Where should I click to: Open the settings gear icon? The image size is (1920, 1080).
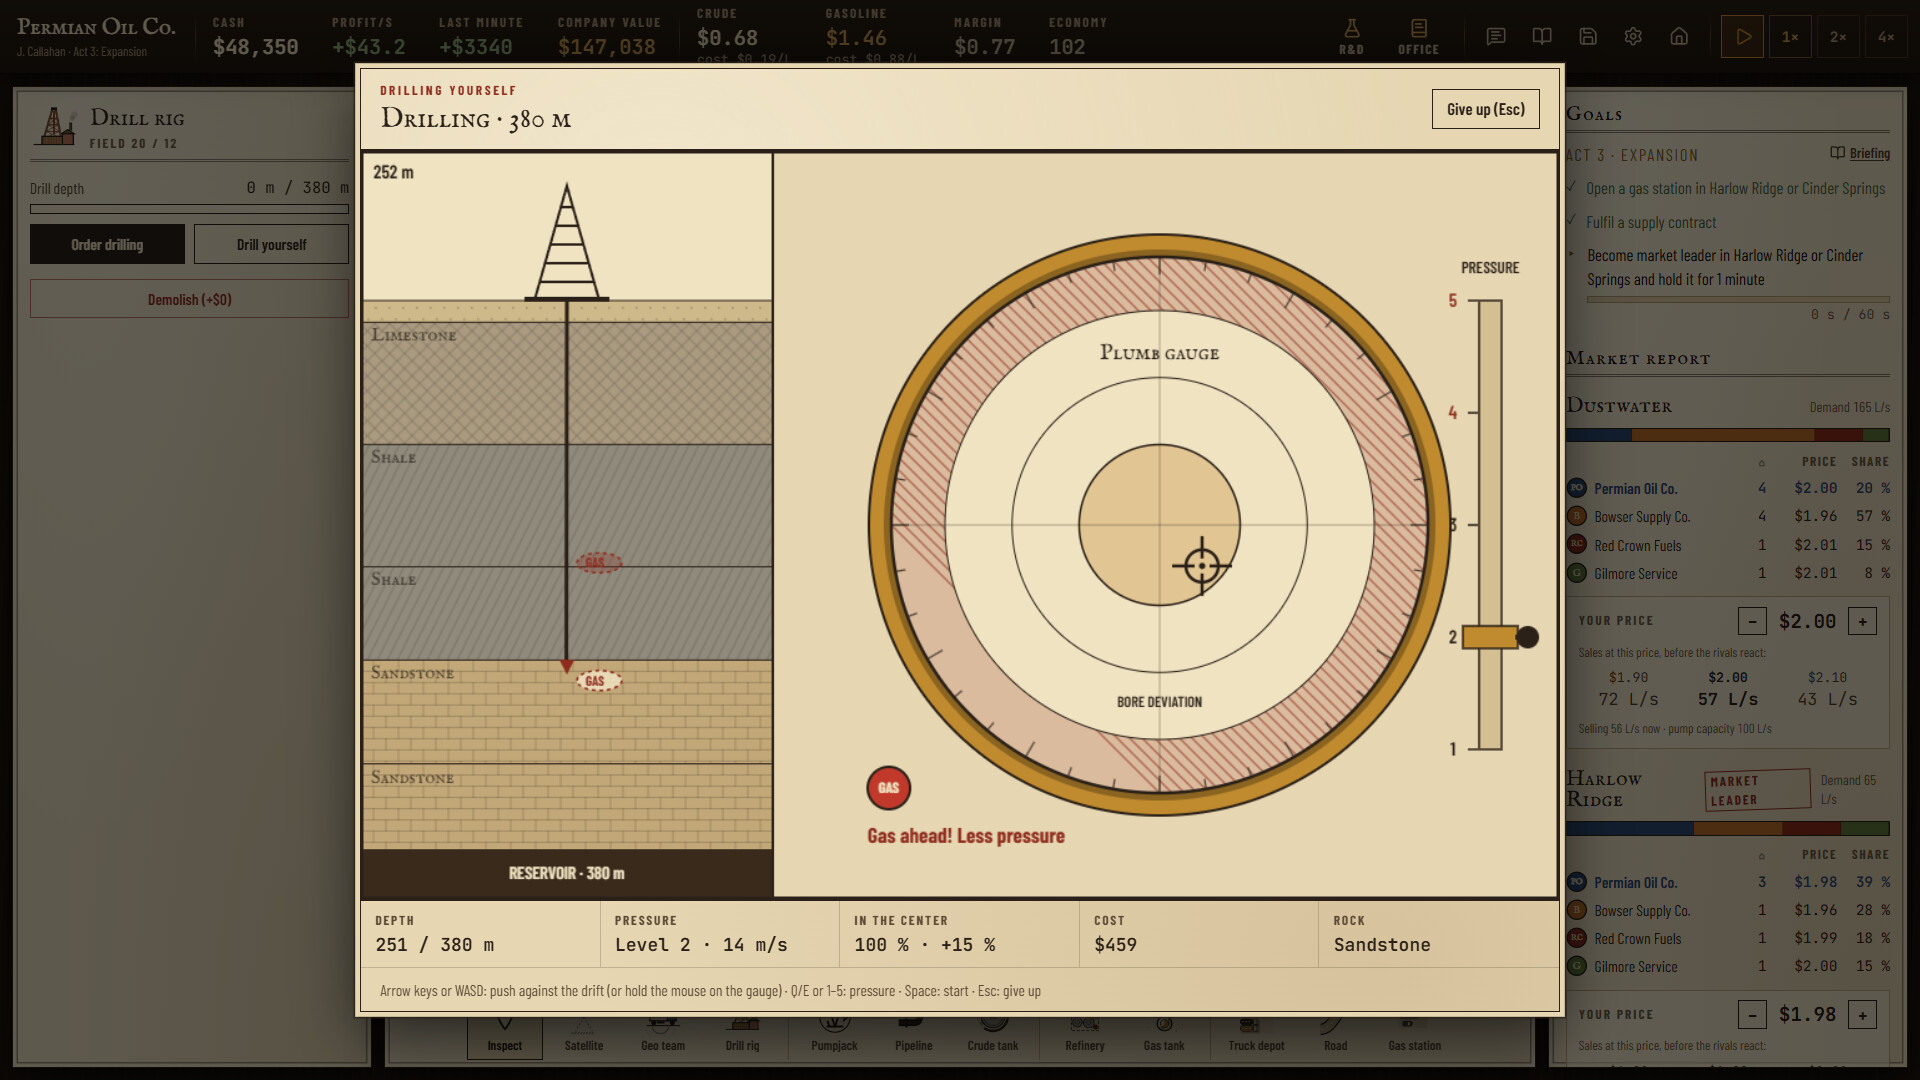tap(1633, 37)
